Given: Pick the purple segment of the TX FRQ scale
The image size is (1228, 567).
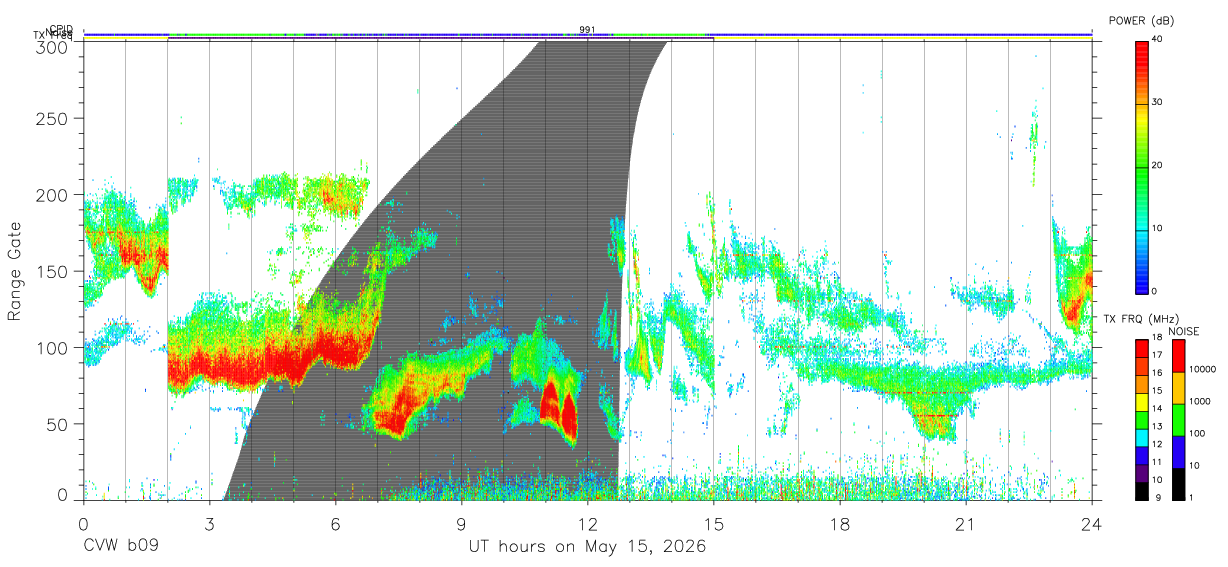Looking at the screenshot, I should click(1142, 473).
